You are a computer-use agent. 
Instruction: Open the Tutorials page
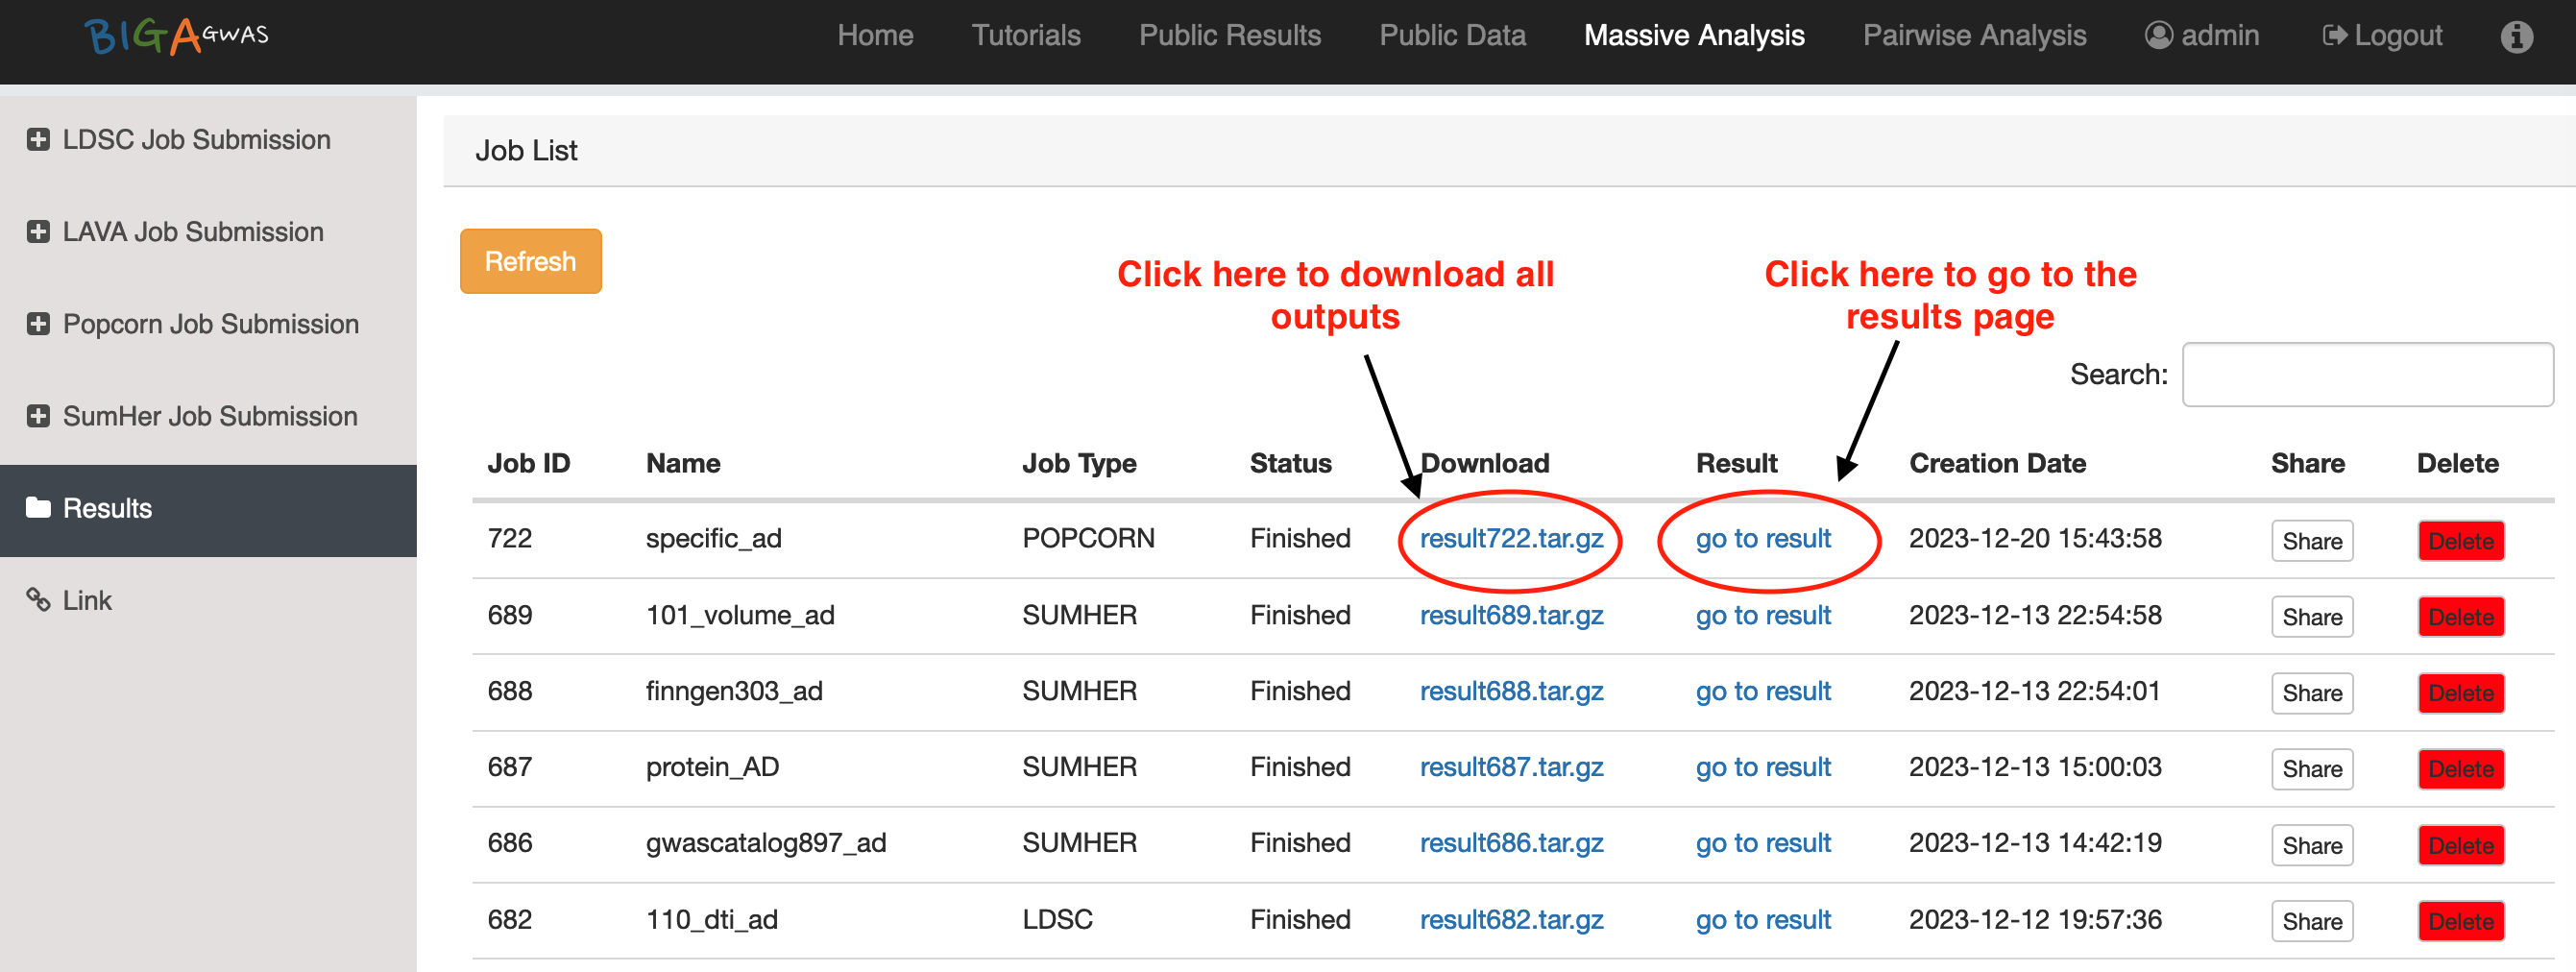pos(1025,36)
